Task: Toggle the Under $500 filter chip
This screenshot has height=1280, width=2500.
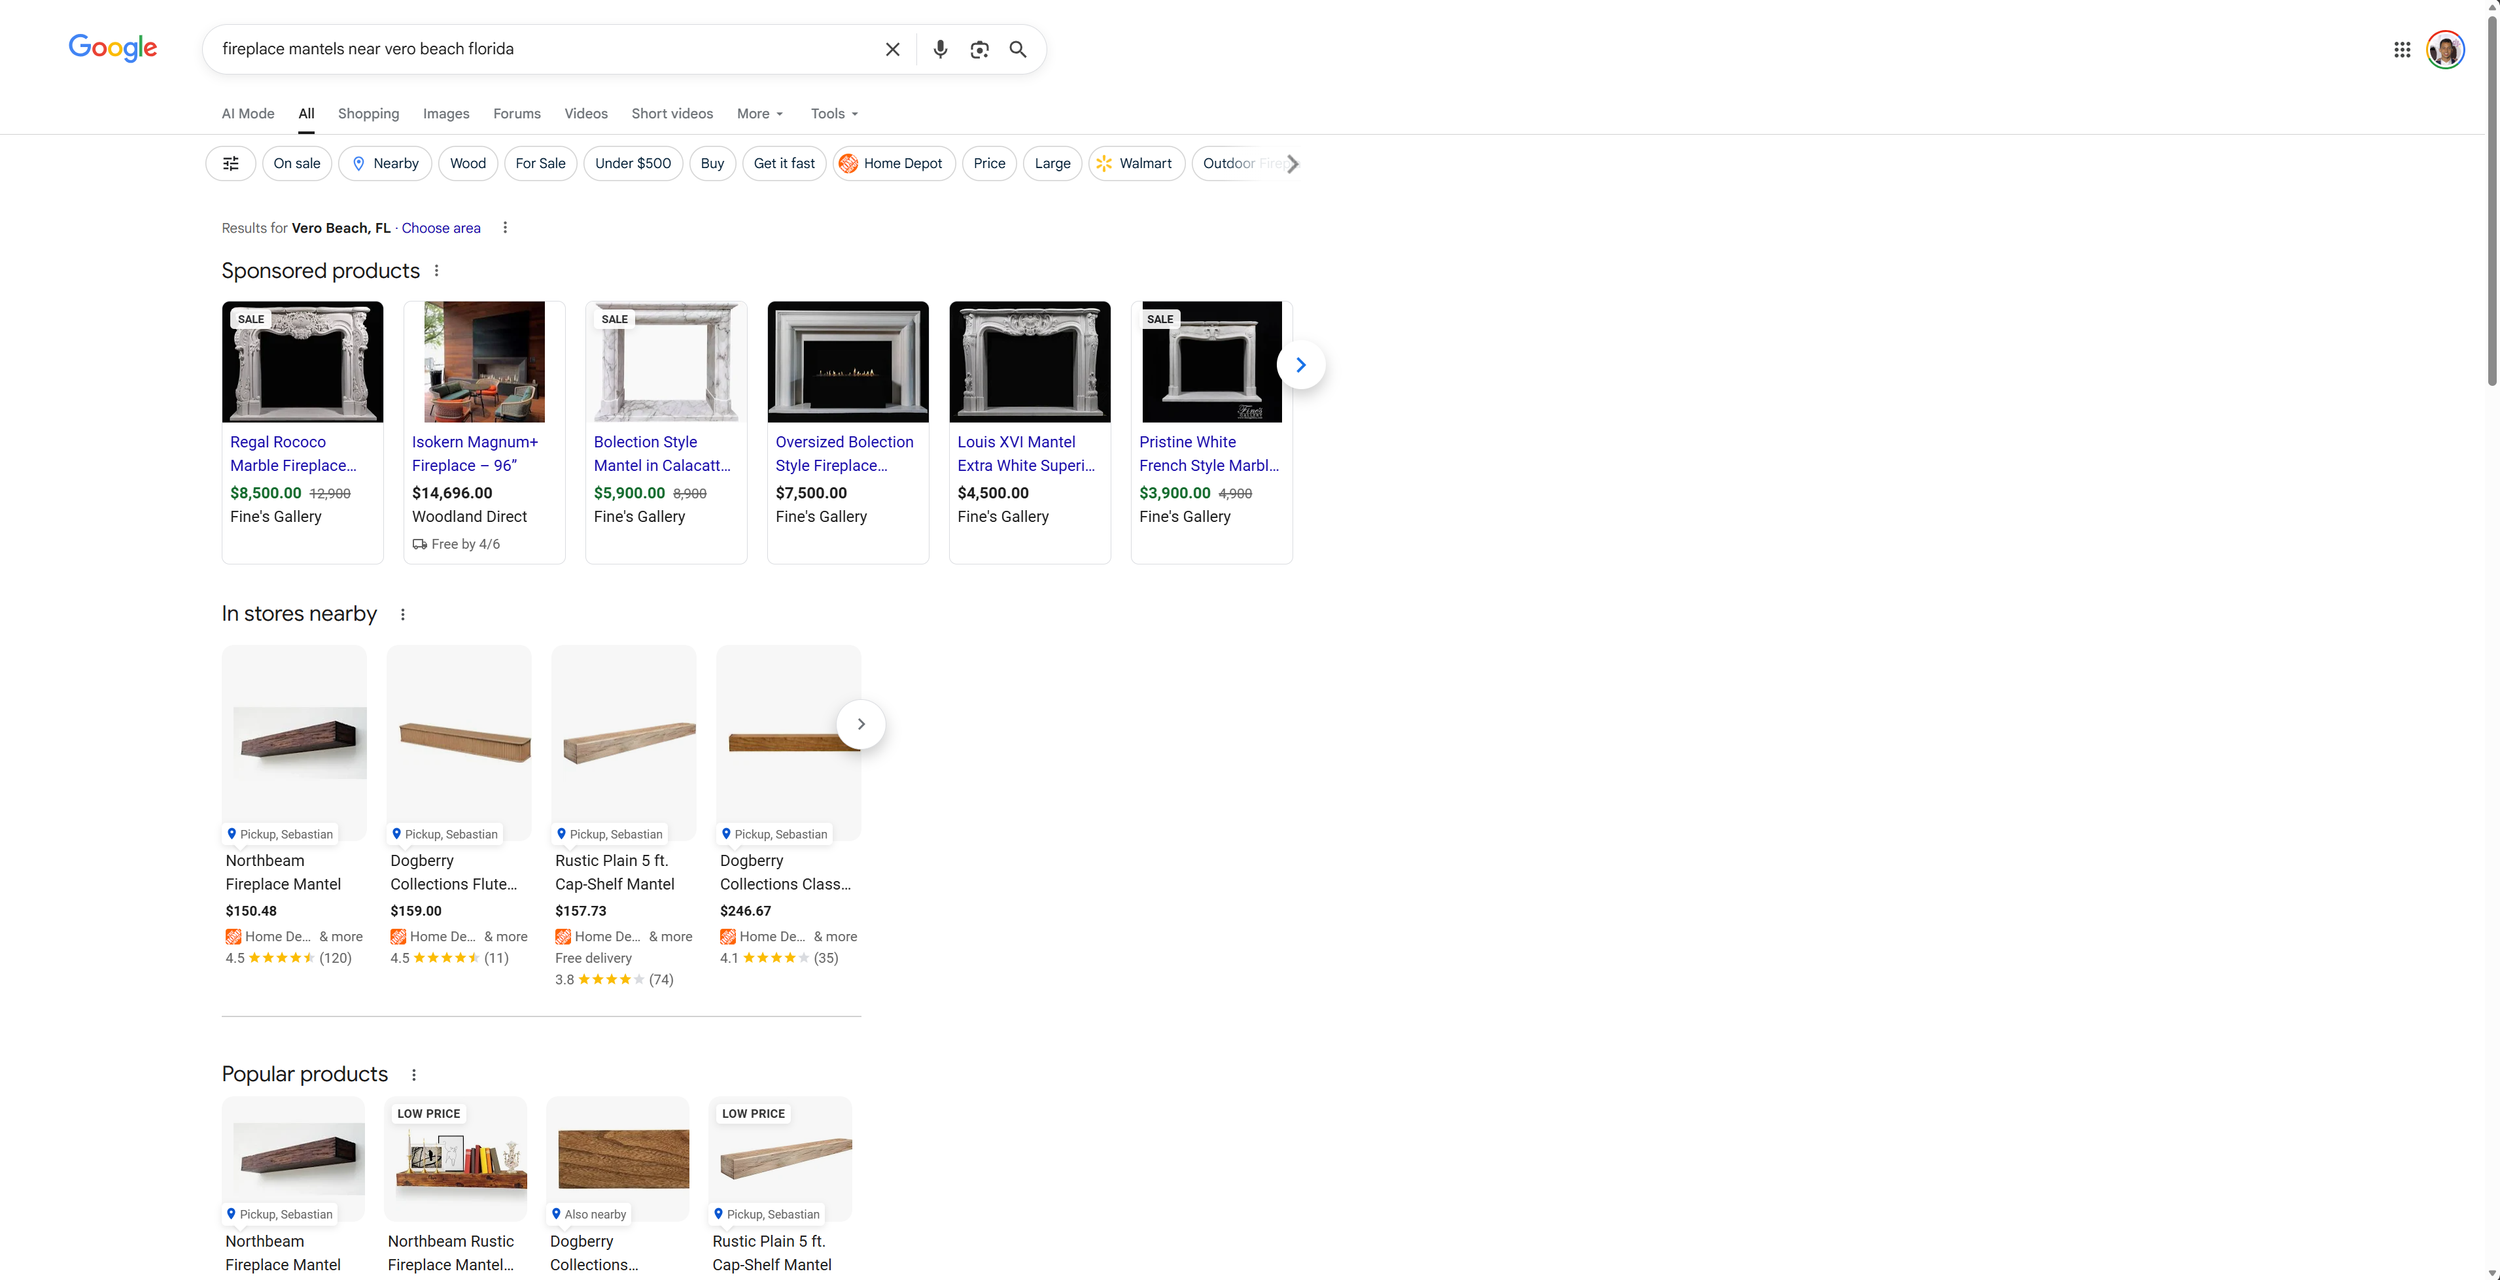Action: 632,163
